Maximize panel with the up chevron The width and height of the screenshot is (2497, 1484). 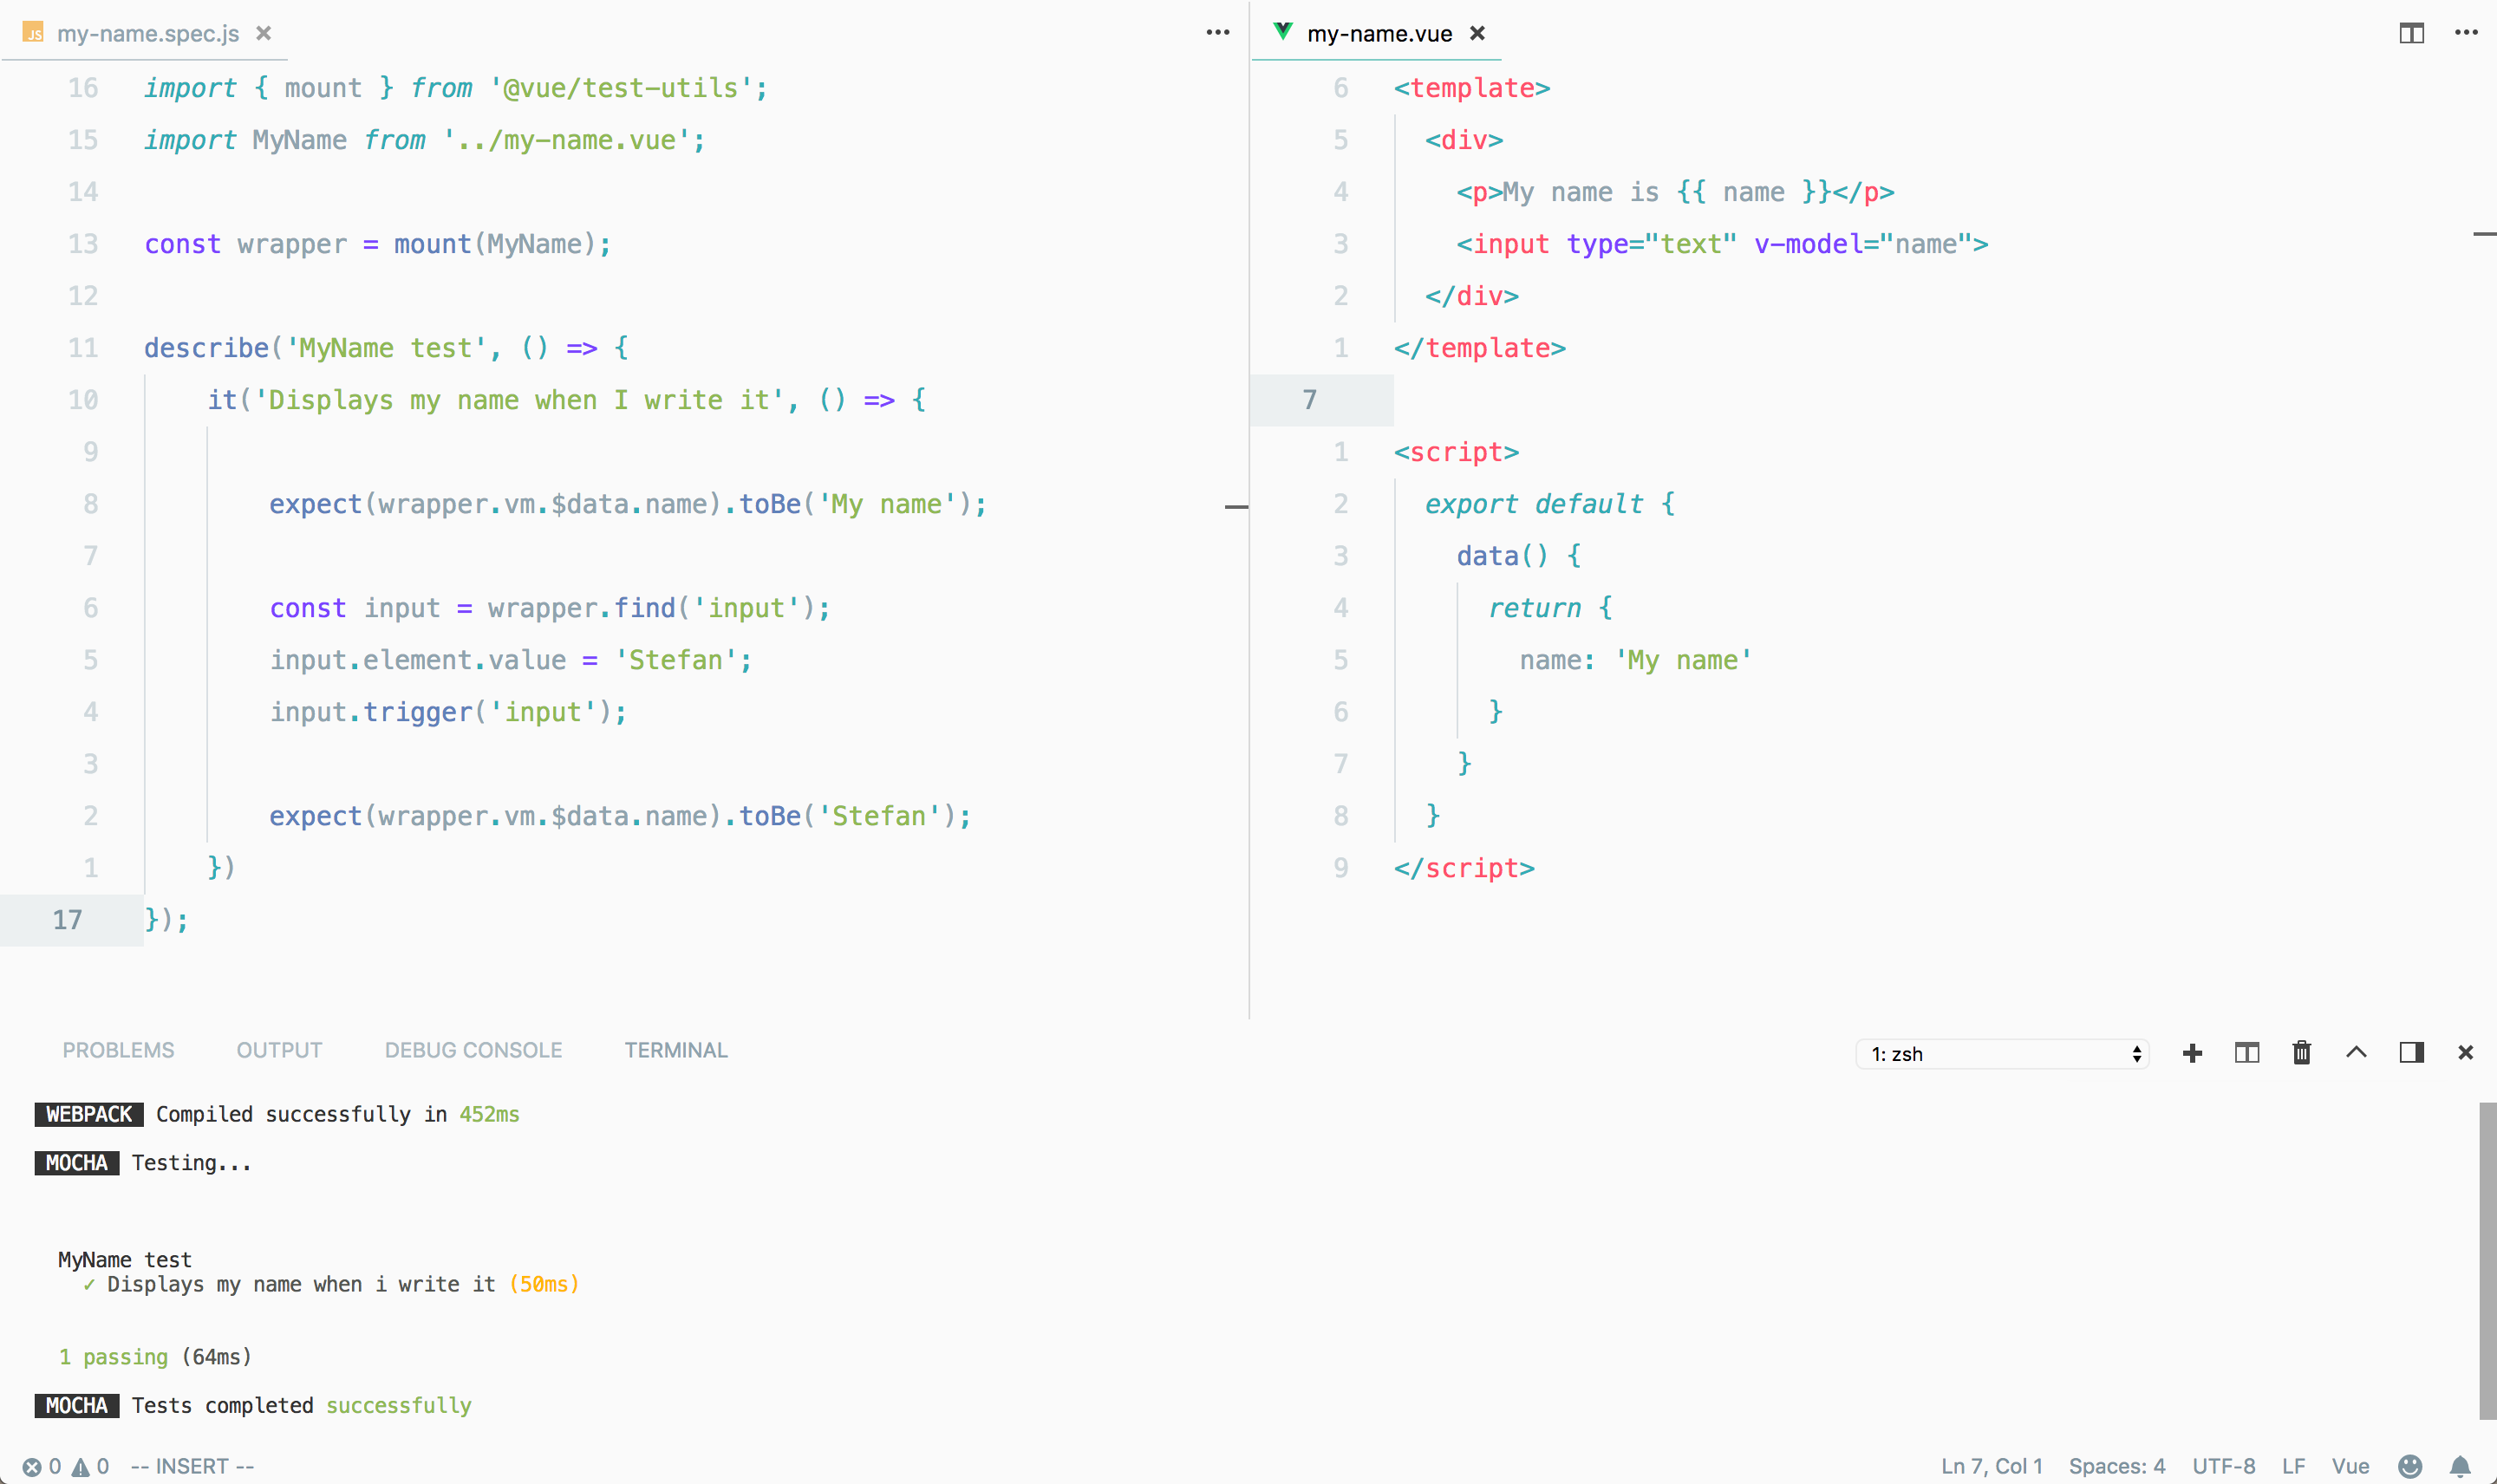click(2356, 1053)
